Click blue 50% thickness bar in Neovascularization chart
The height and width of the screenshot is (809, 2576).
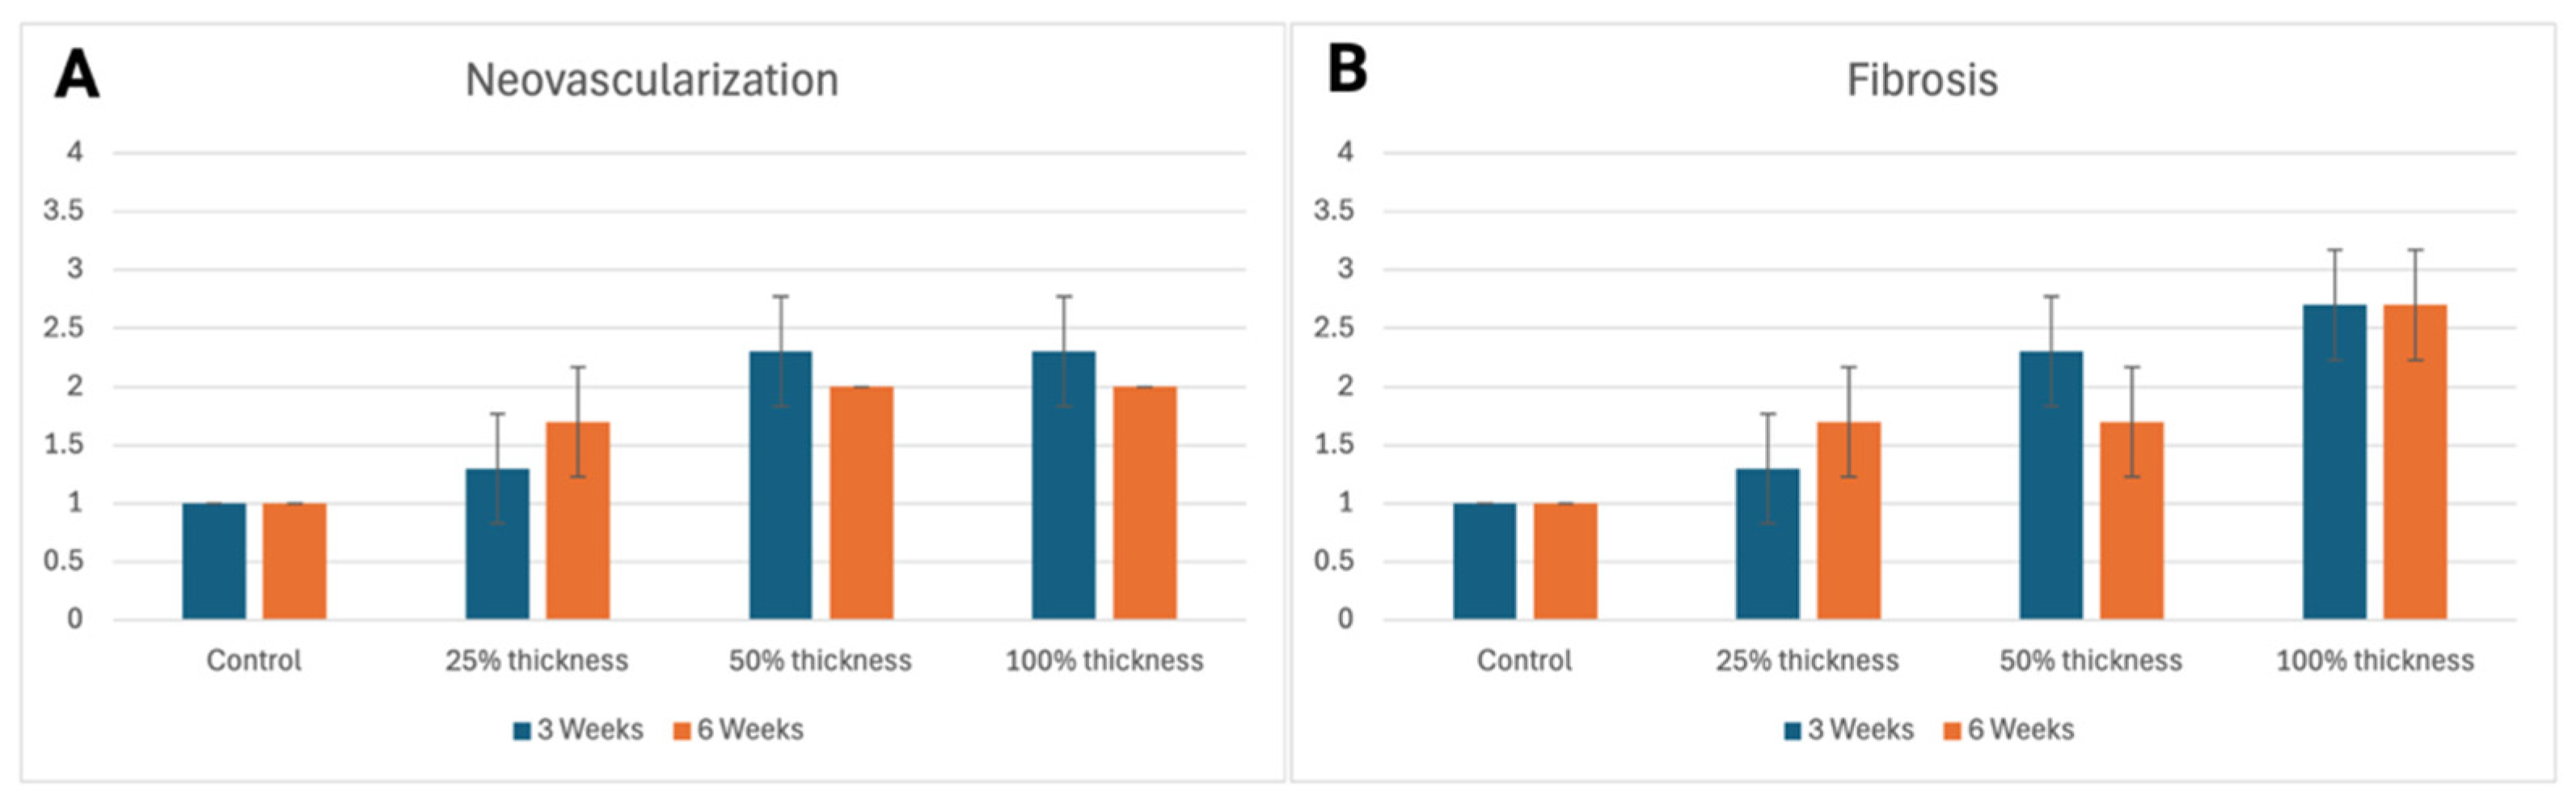click(780, 486)
